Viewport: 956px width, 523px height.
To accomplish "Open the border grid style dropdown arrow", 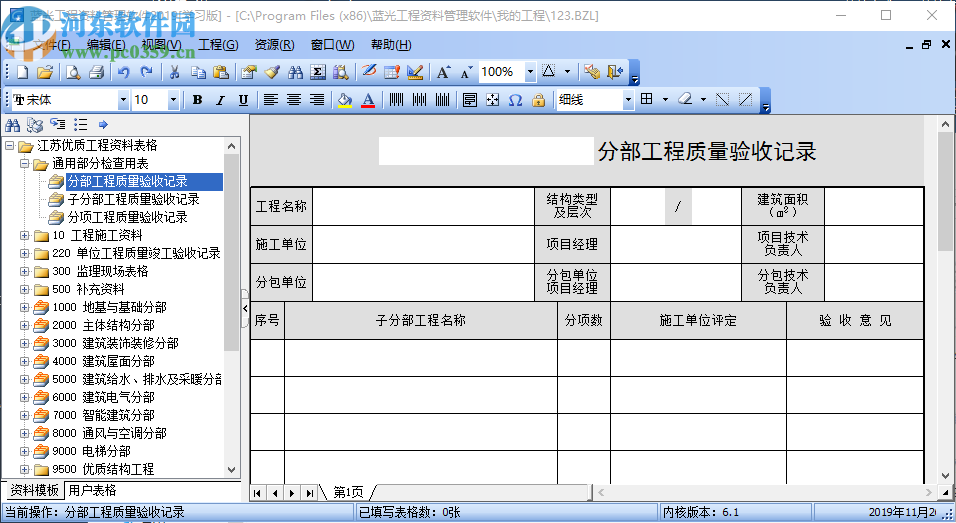I will [x=665, y=99].
